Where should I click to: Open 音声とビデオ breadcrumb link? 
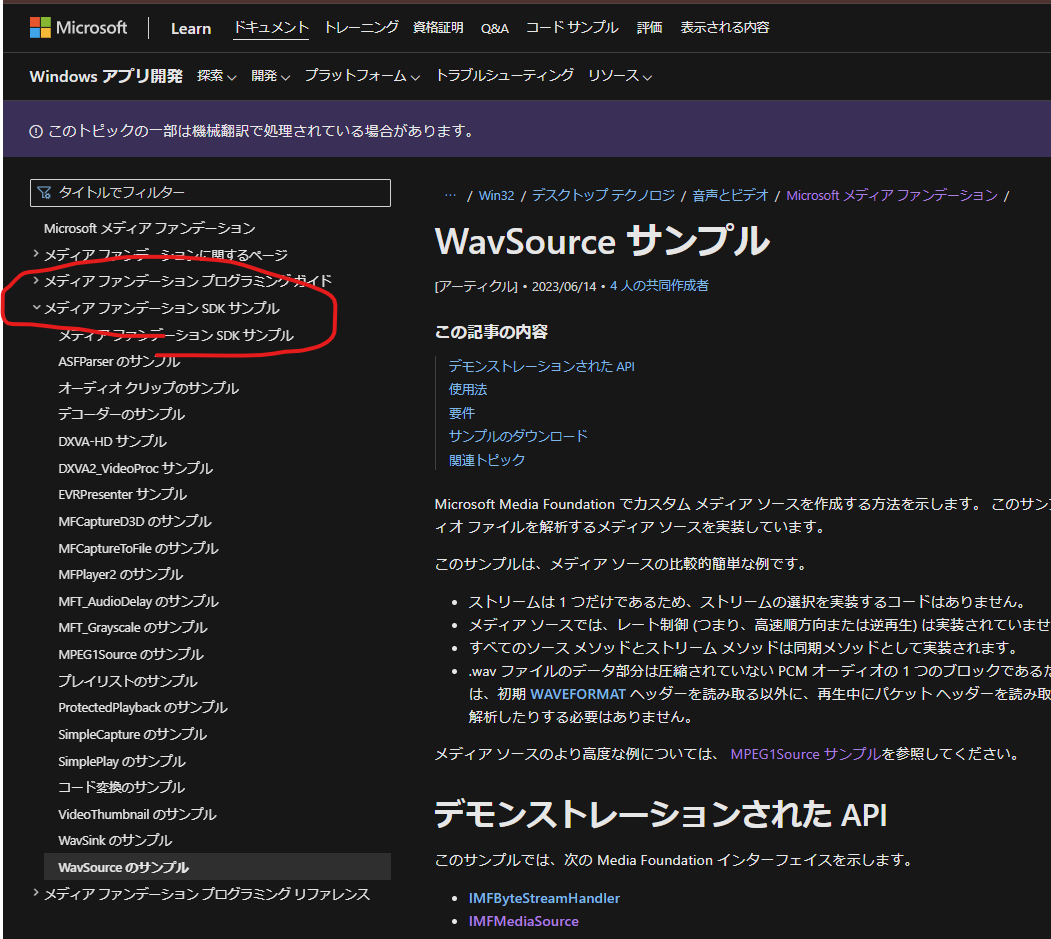click(731, 196)
